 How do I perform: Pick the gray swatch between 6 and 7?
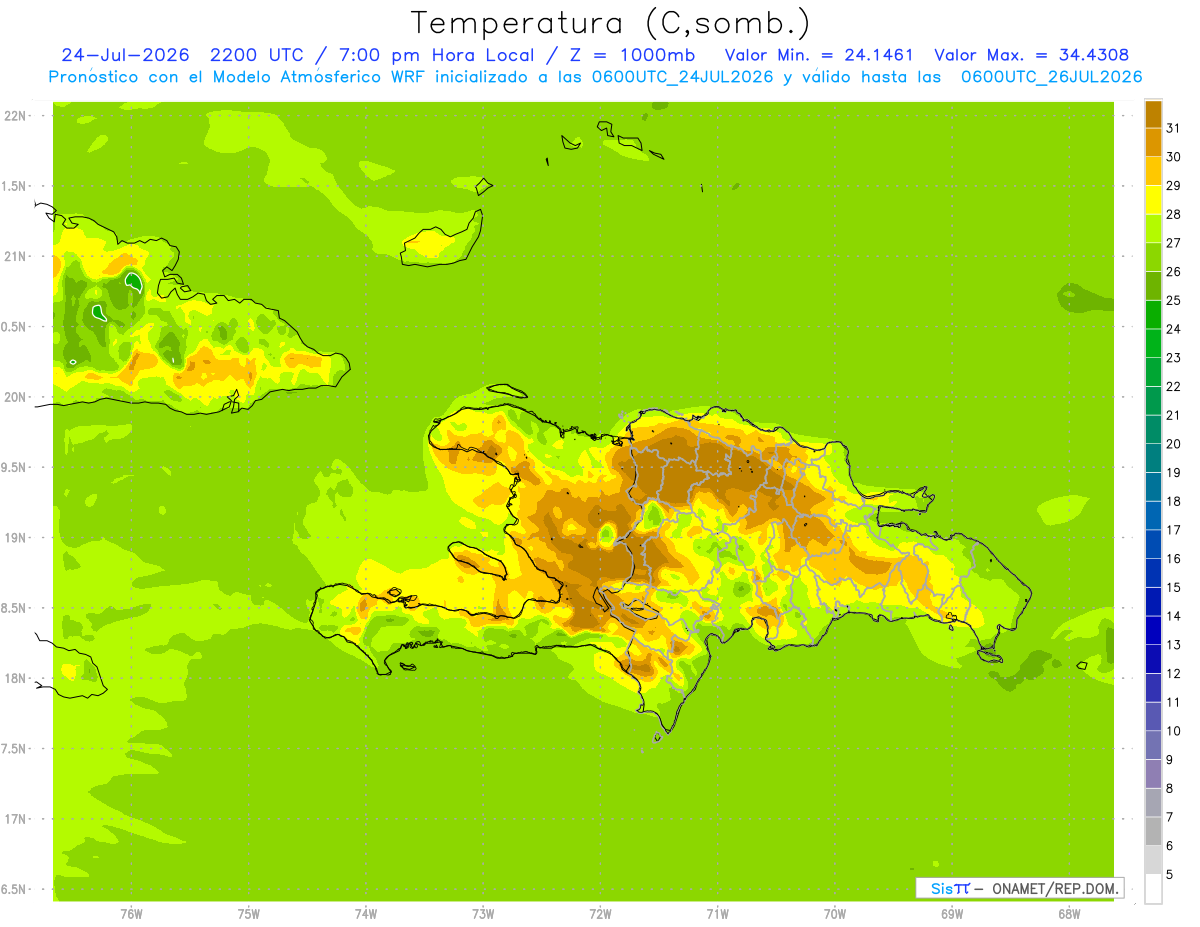click(1153, 831)
